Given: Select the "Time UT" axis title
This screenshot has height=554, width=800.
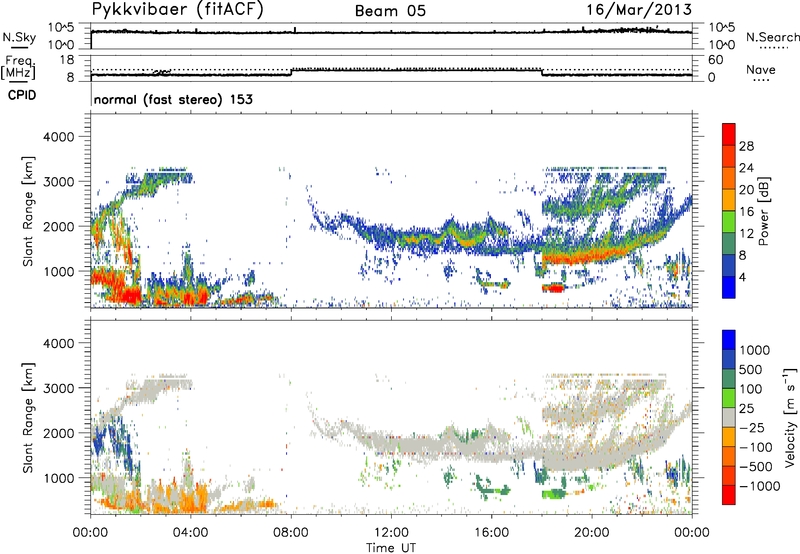Looking at the screenshot, I should pos(391,548).
